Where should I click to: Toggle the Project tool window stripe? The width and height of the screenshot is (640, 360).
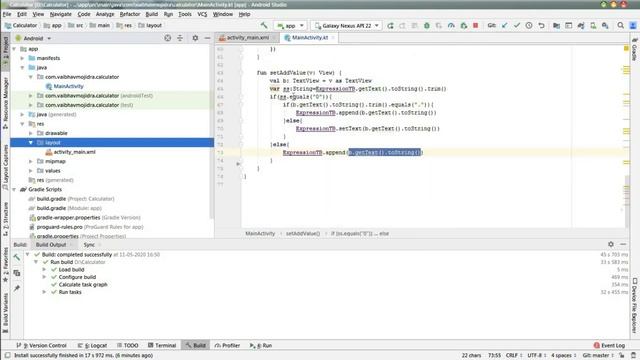point(5,51)
